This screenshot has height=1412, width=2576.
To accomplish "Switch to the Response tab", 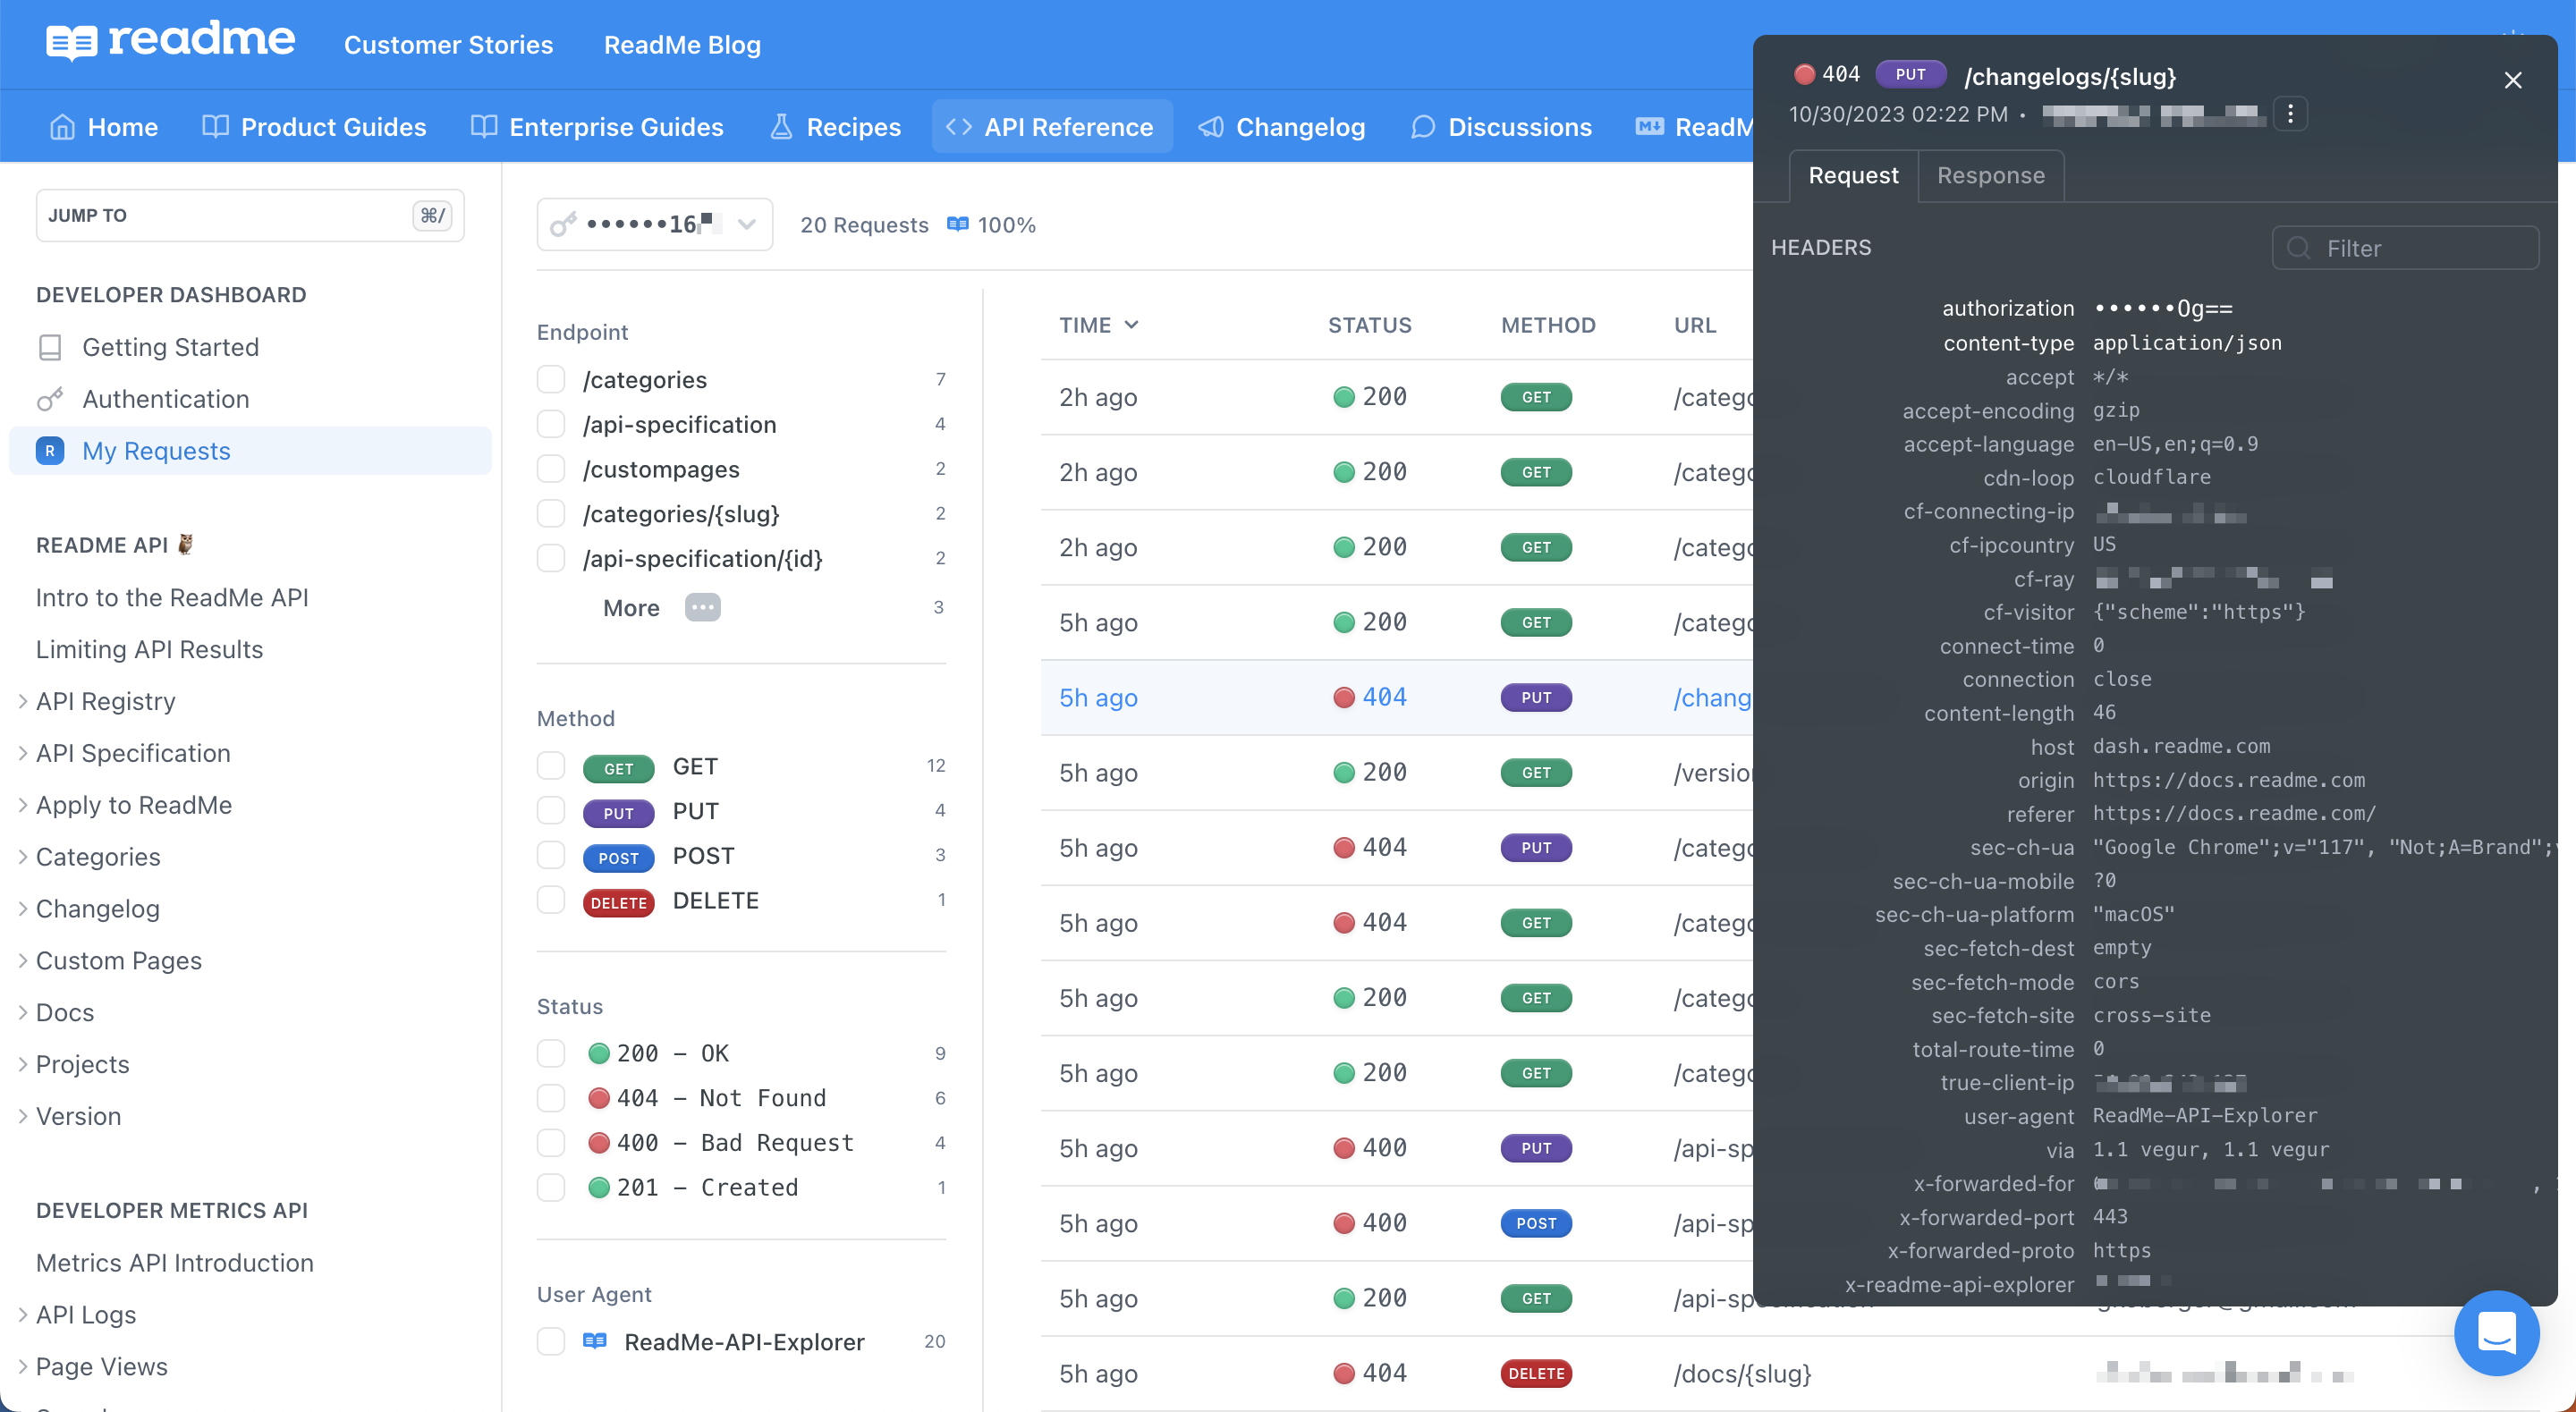I will [x=1990, y=176].
